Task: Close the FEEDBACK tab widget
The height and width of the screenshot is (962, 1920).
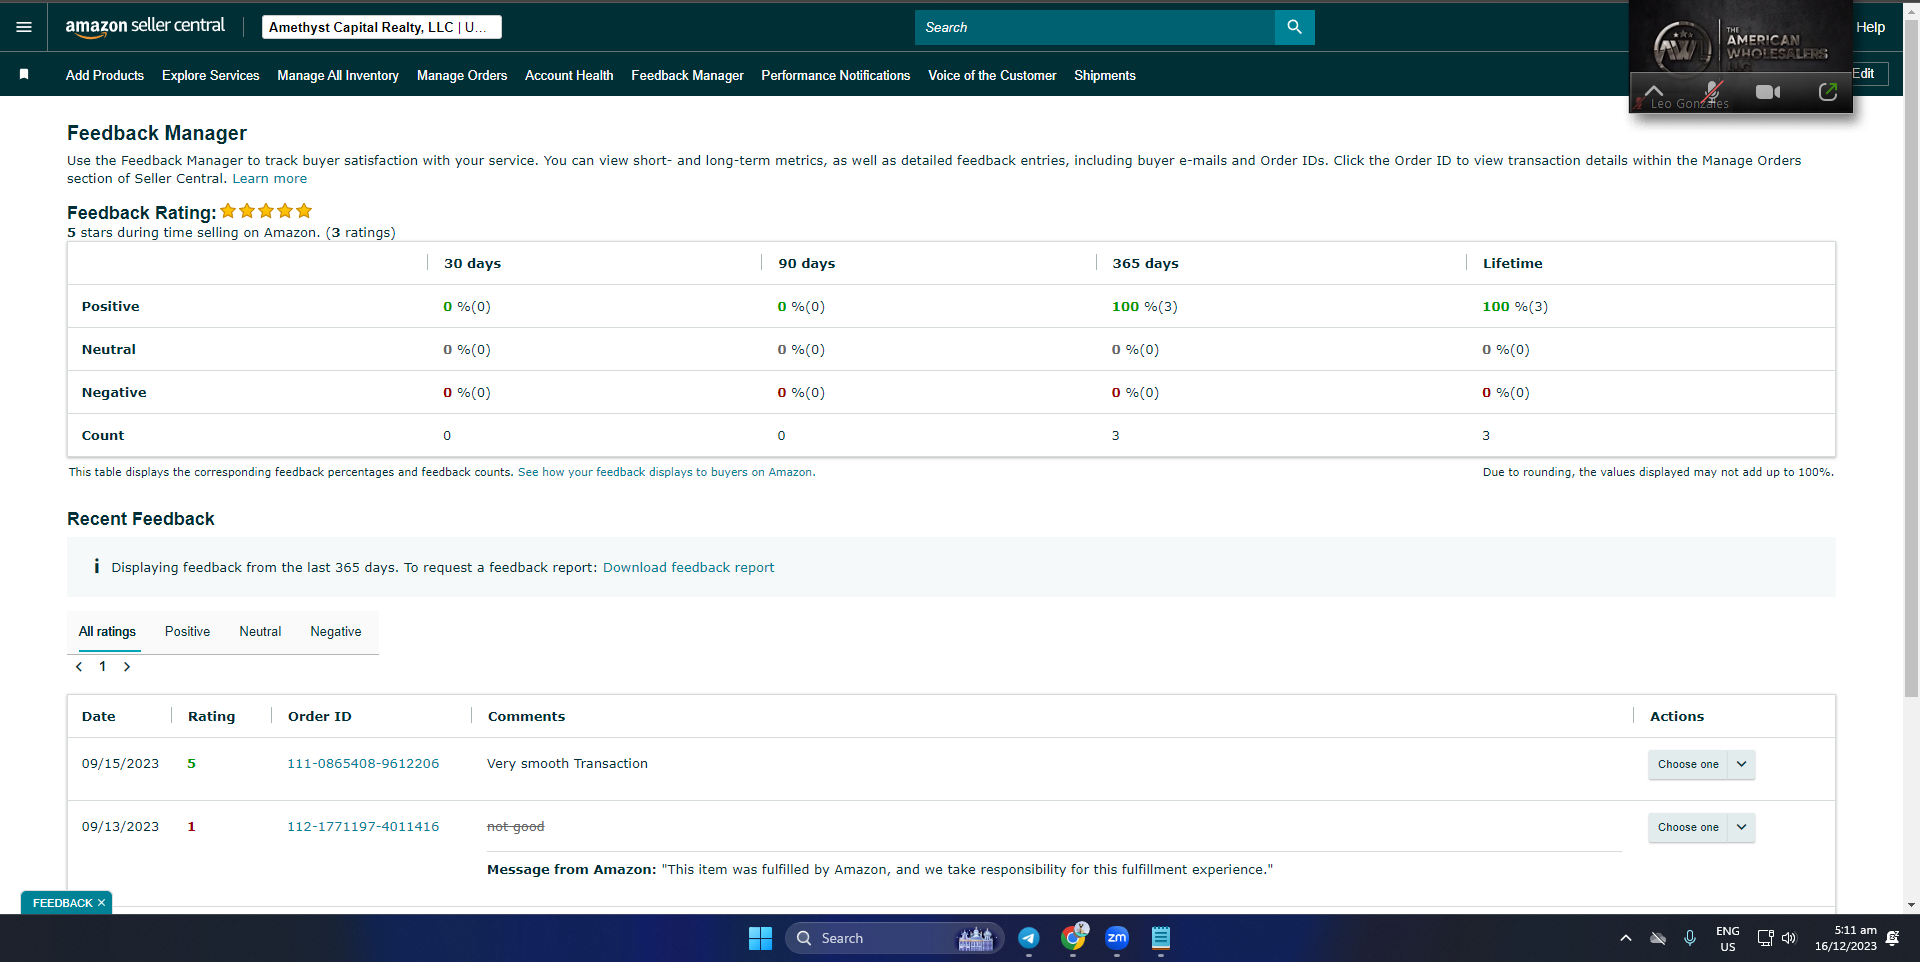Action: (101, 903)
